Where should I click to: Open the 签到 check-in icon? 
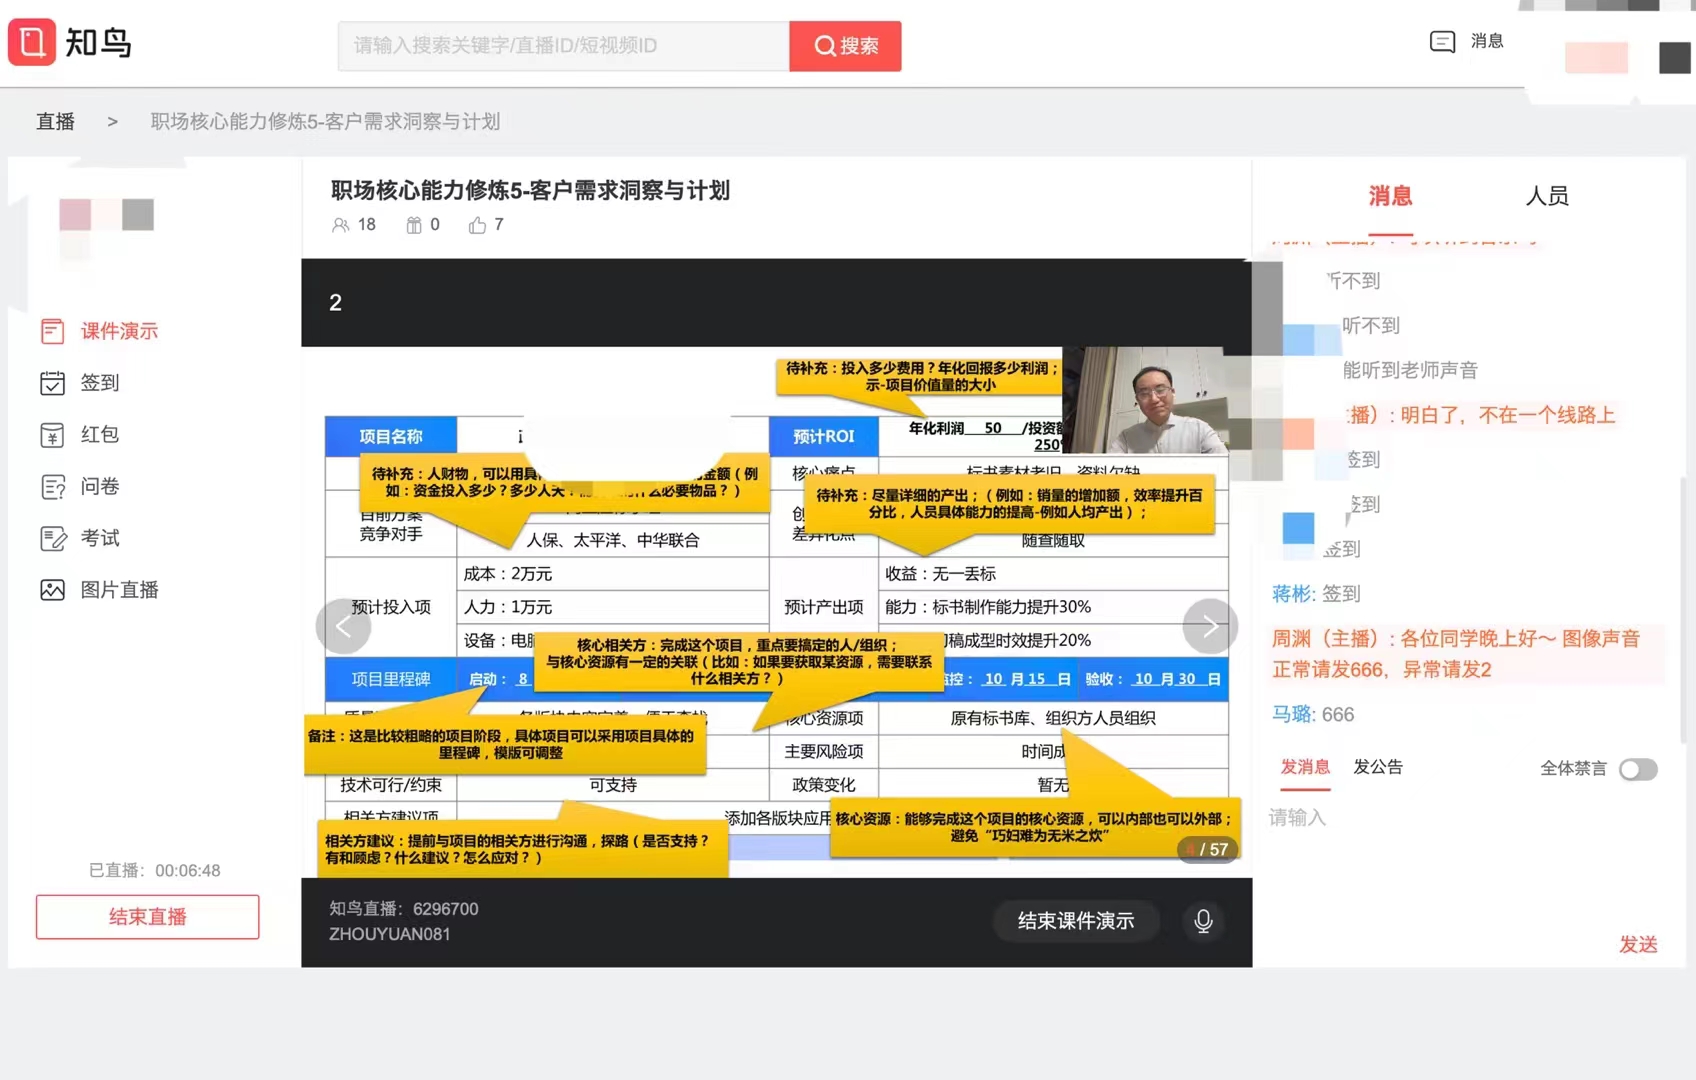(52, 383)
